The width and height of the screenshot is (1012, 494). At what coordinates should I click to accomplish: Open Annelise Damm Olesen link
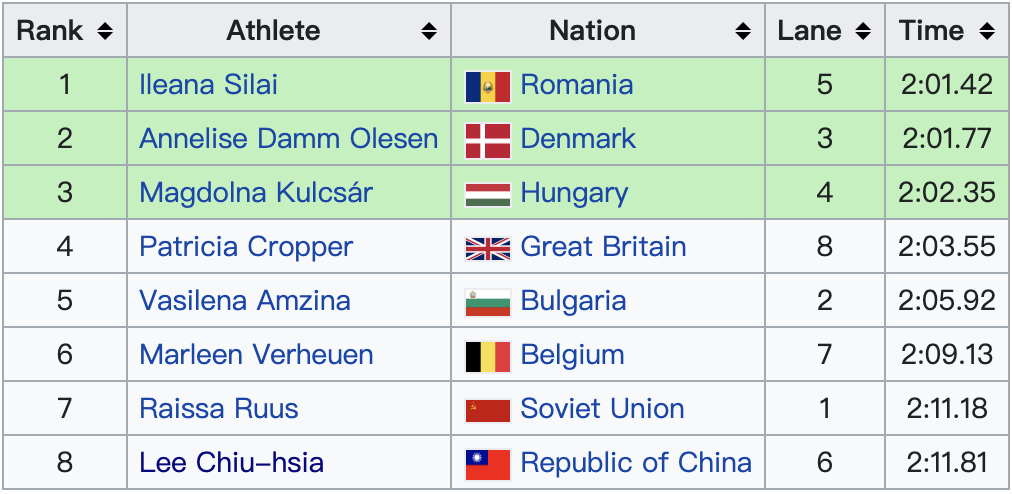pos(288,138)
